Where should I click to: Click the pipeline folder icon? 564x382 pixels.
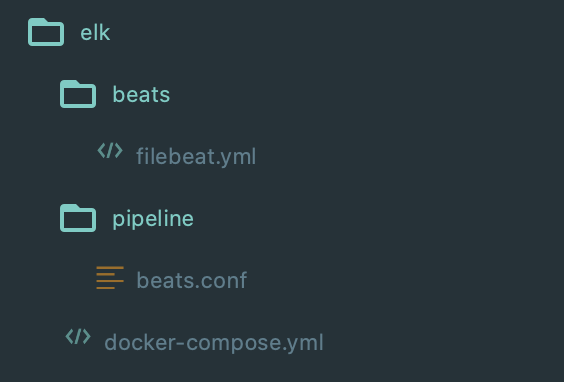pyautogui.click(x=78, y=218)
